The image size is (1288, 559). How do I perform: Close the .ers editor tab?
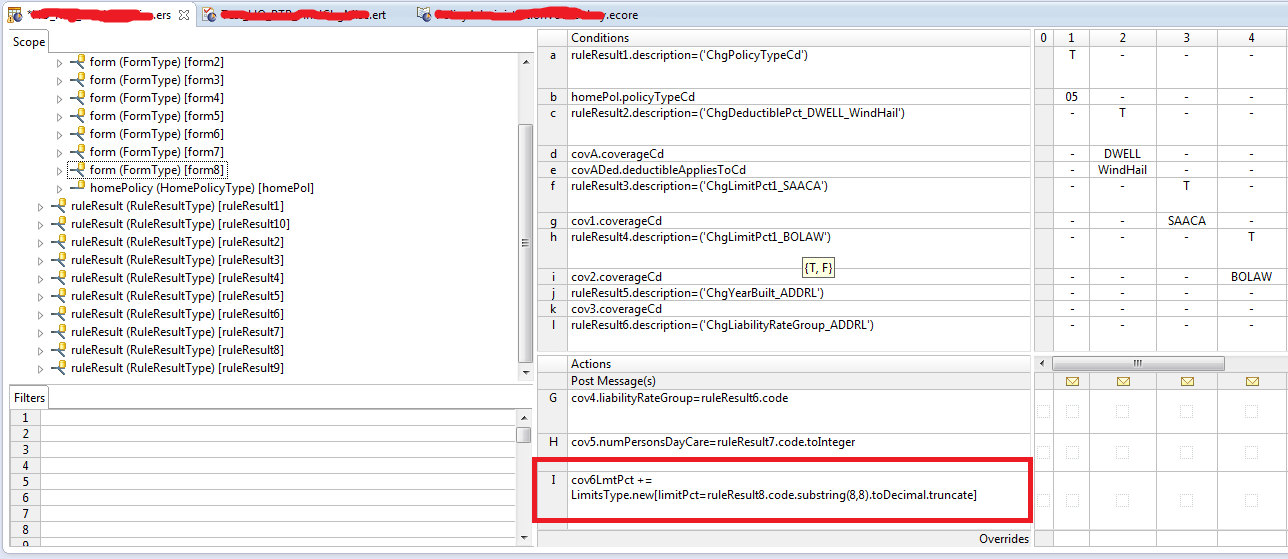(x=183, y=15)
